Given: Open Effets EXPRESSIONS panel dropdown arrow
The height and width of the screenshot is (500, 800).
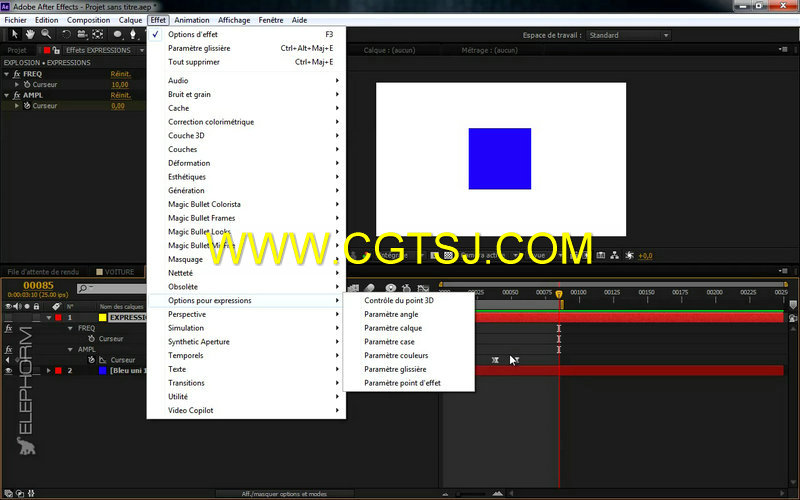Looking at the screenshot, I should click(x=142, y=51).
